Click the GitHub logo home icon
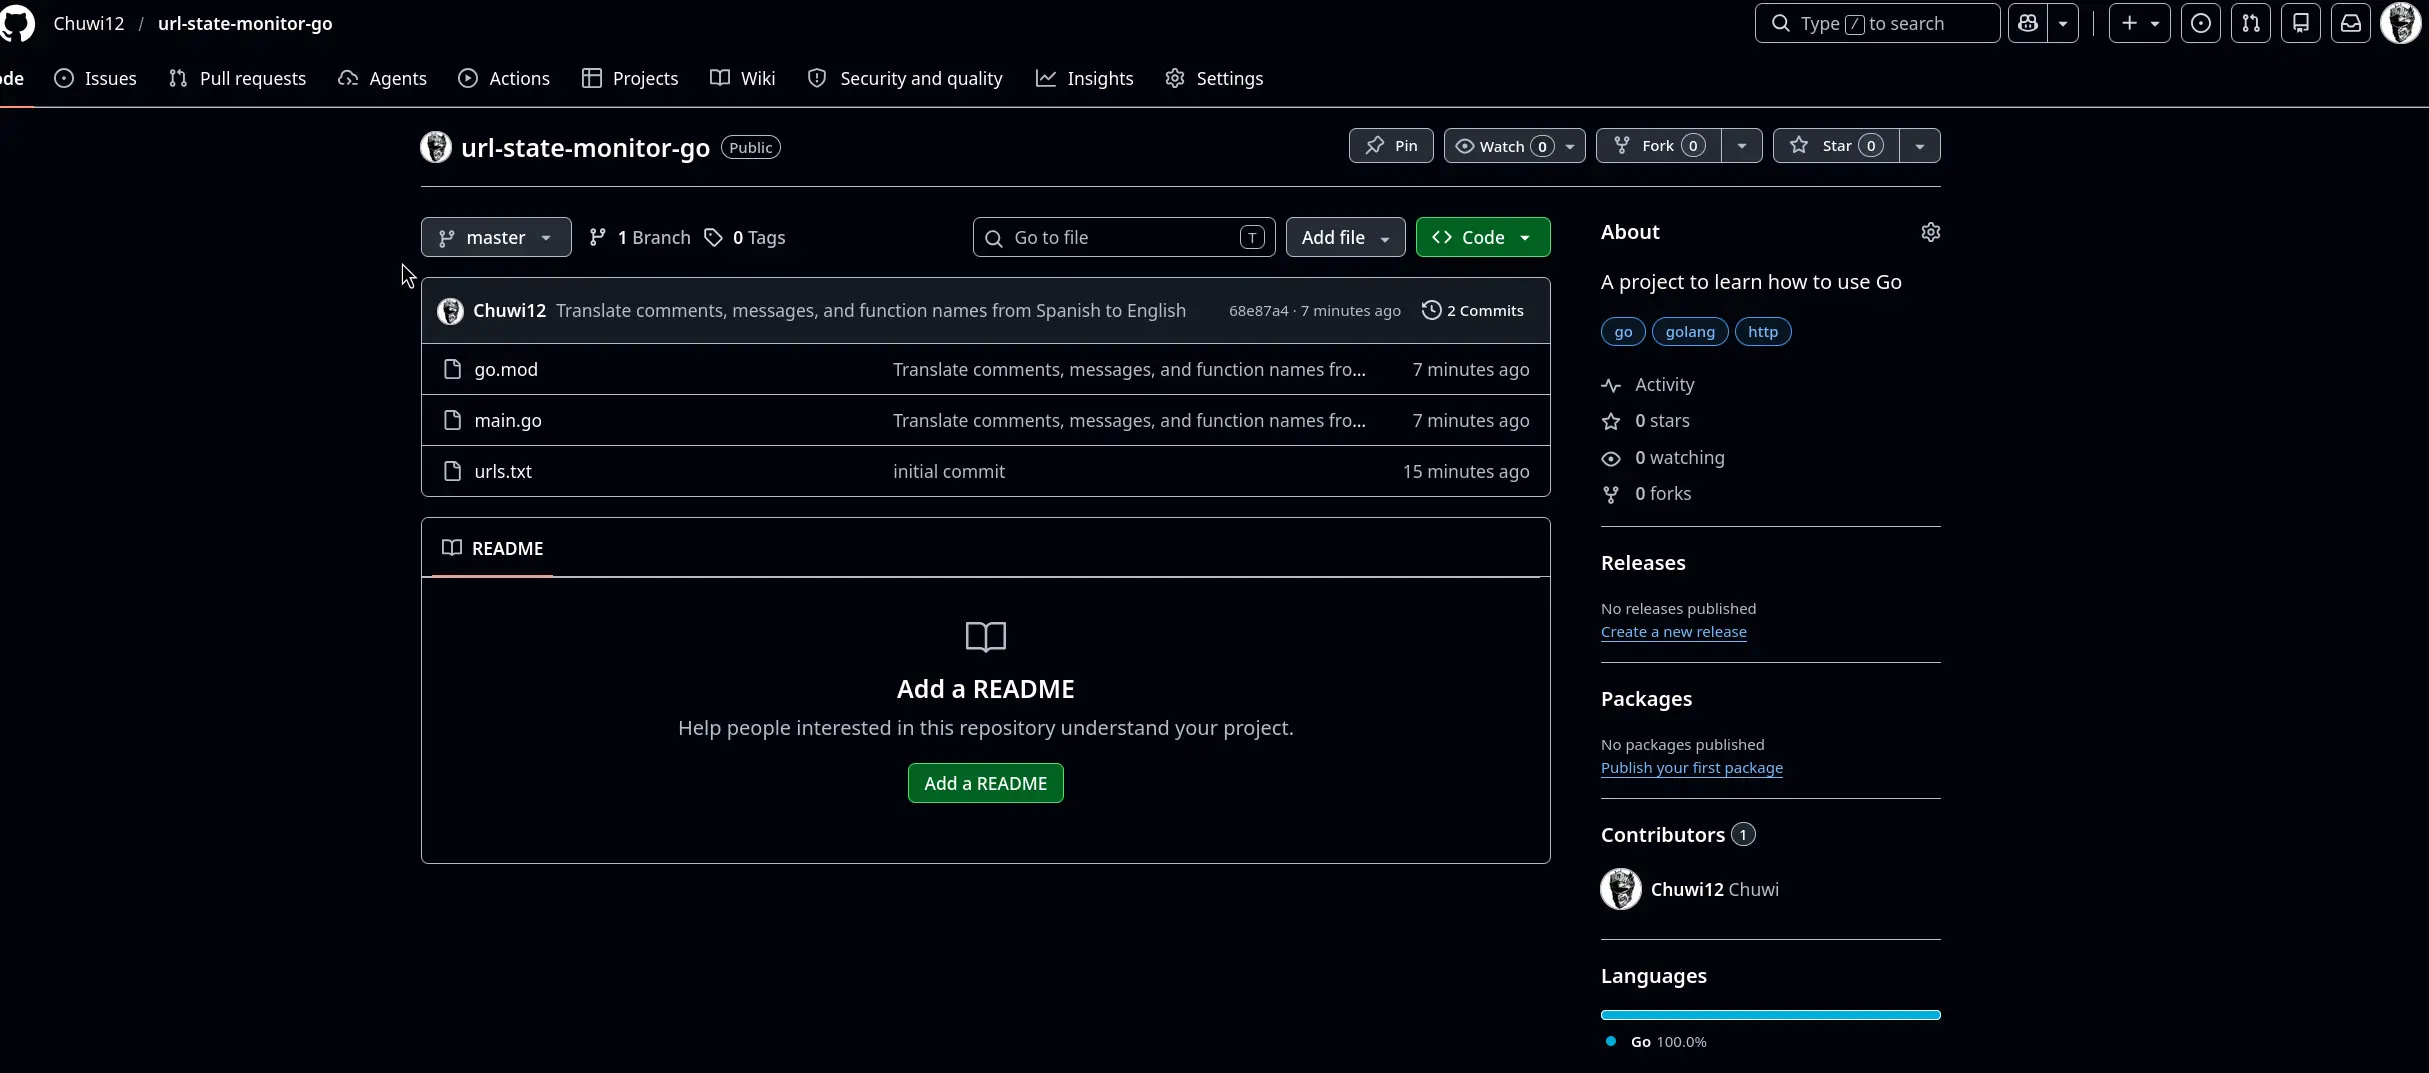The image size is (2429, 1073). pyautogui.click(x=16, y=23)
